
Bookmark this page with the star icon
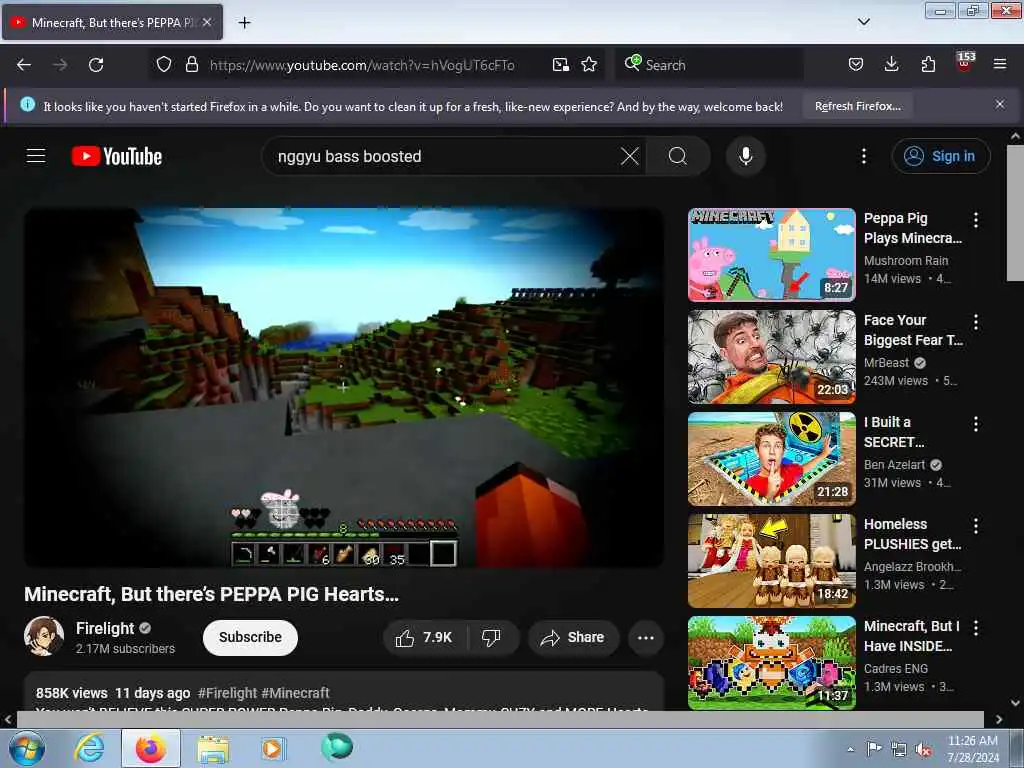tap(589, 65)
